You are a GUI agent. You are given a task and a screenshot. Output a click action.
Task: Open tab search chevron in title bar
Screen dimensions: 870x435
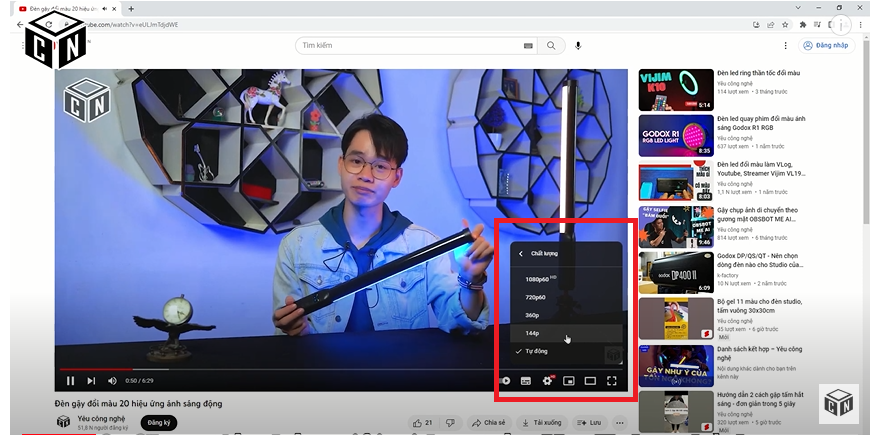click(x=798, y=8)
